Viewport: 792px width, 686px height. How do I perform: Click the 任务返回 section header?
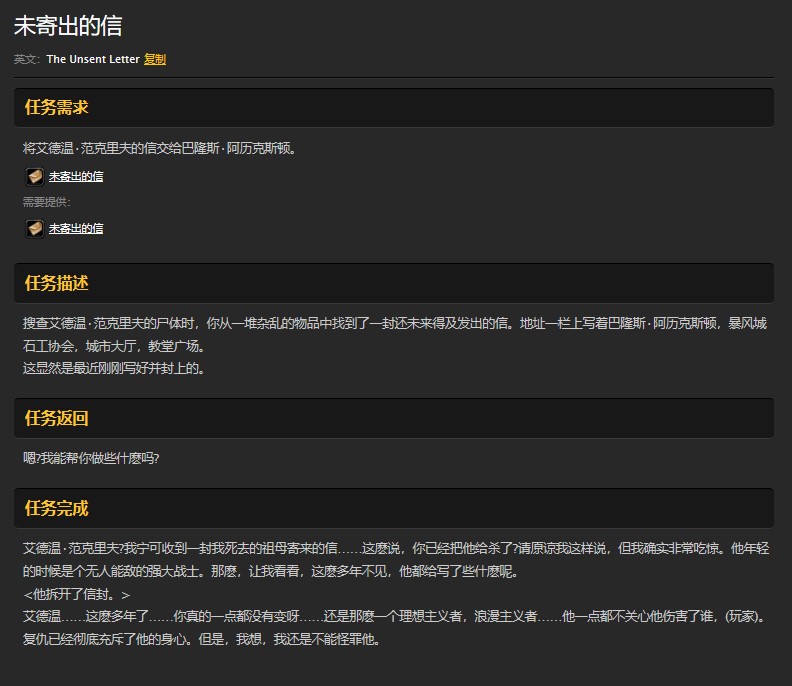[x=57, y=418]
